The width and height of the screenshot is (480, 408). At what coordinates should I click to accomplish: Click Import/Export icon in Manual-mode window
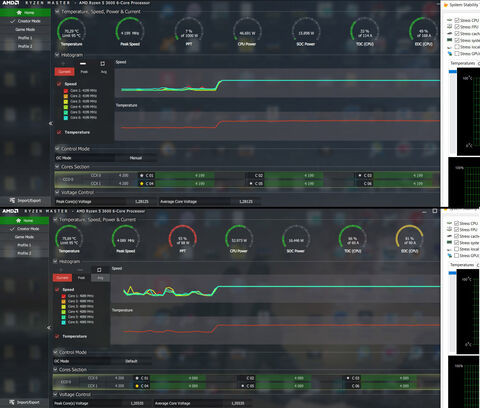[12, 200]
